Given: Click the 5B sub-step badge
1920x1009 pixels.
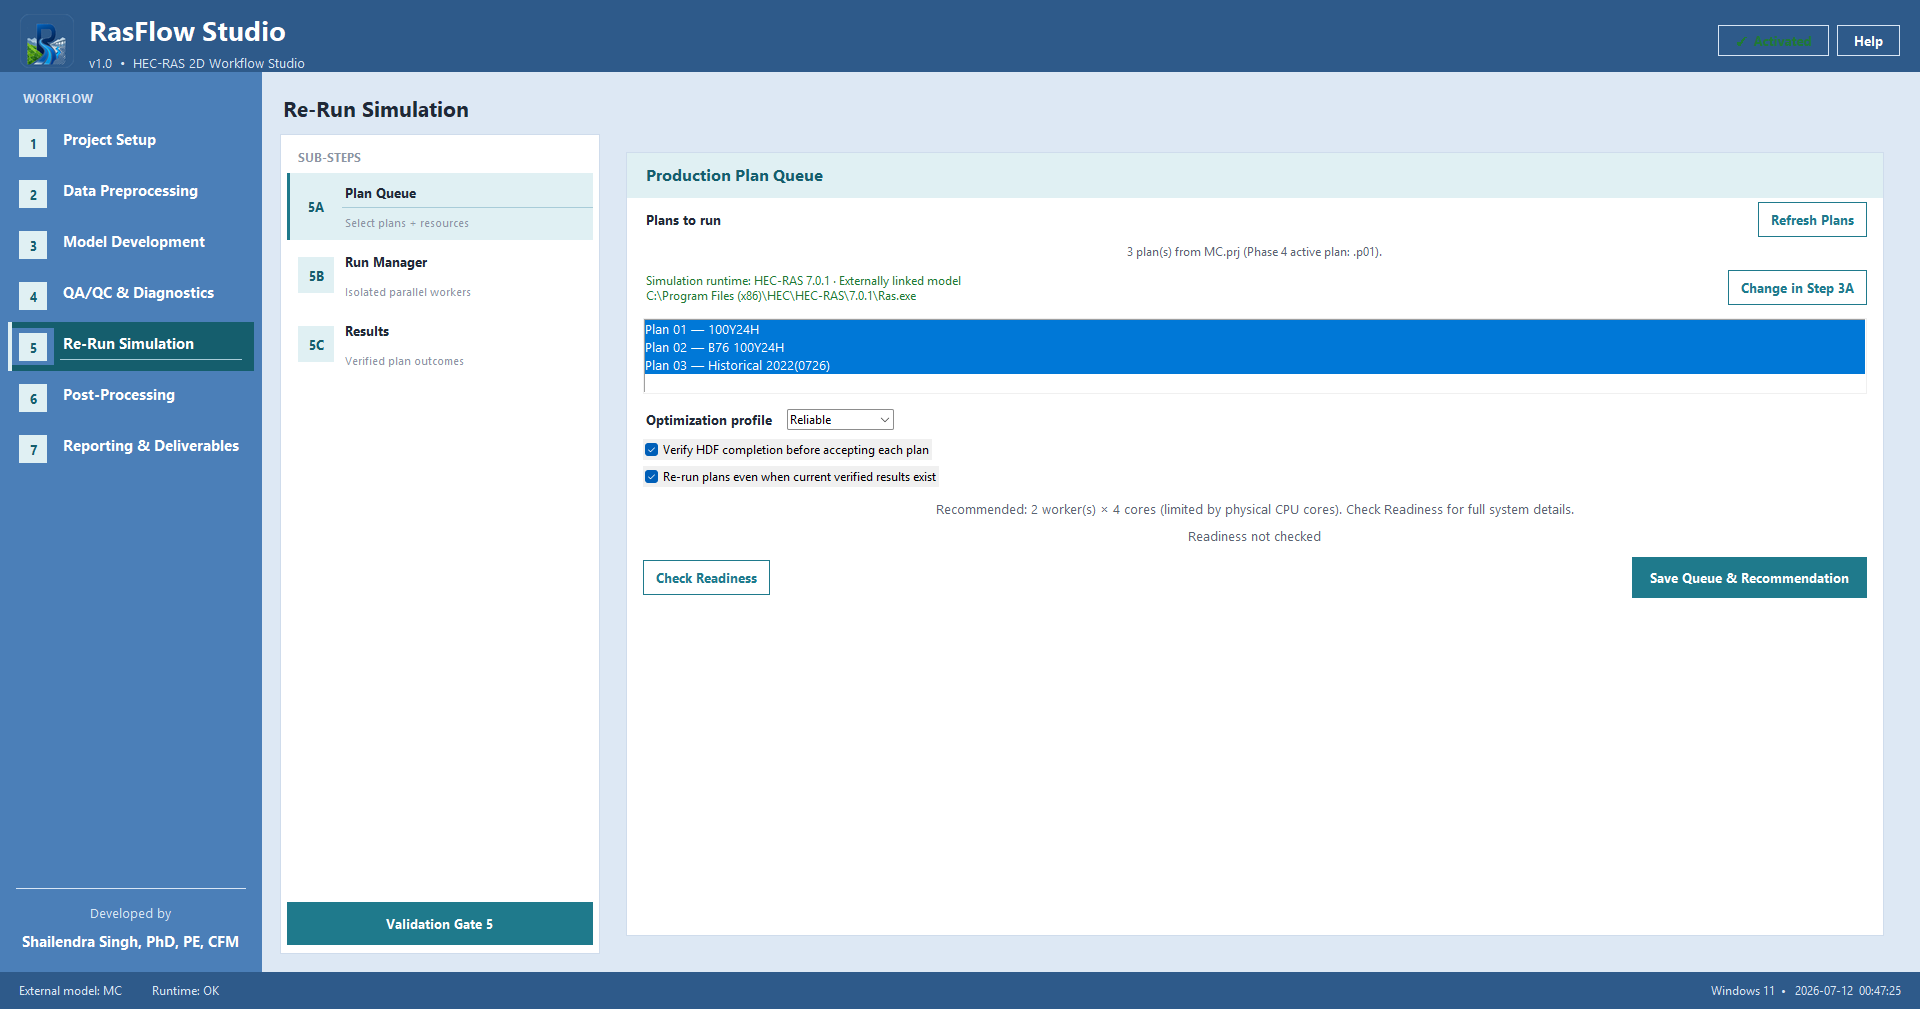Looking at the screenshot, I should click(316, 276).
